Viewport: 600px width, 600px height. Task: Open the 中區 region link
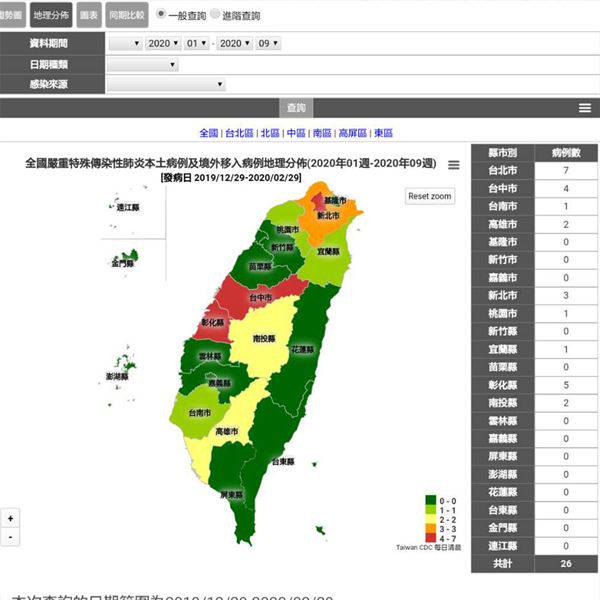[x=296, y=133]
